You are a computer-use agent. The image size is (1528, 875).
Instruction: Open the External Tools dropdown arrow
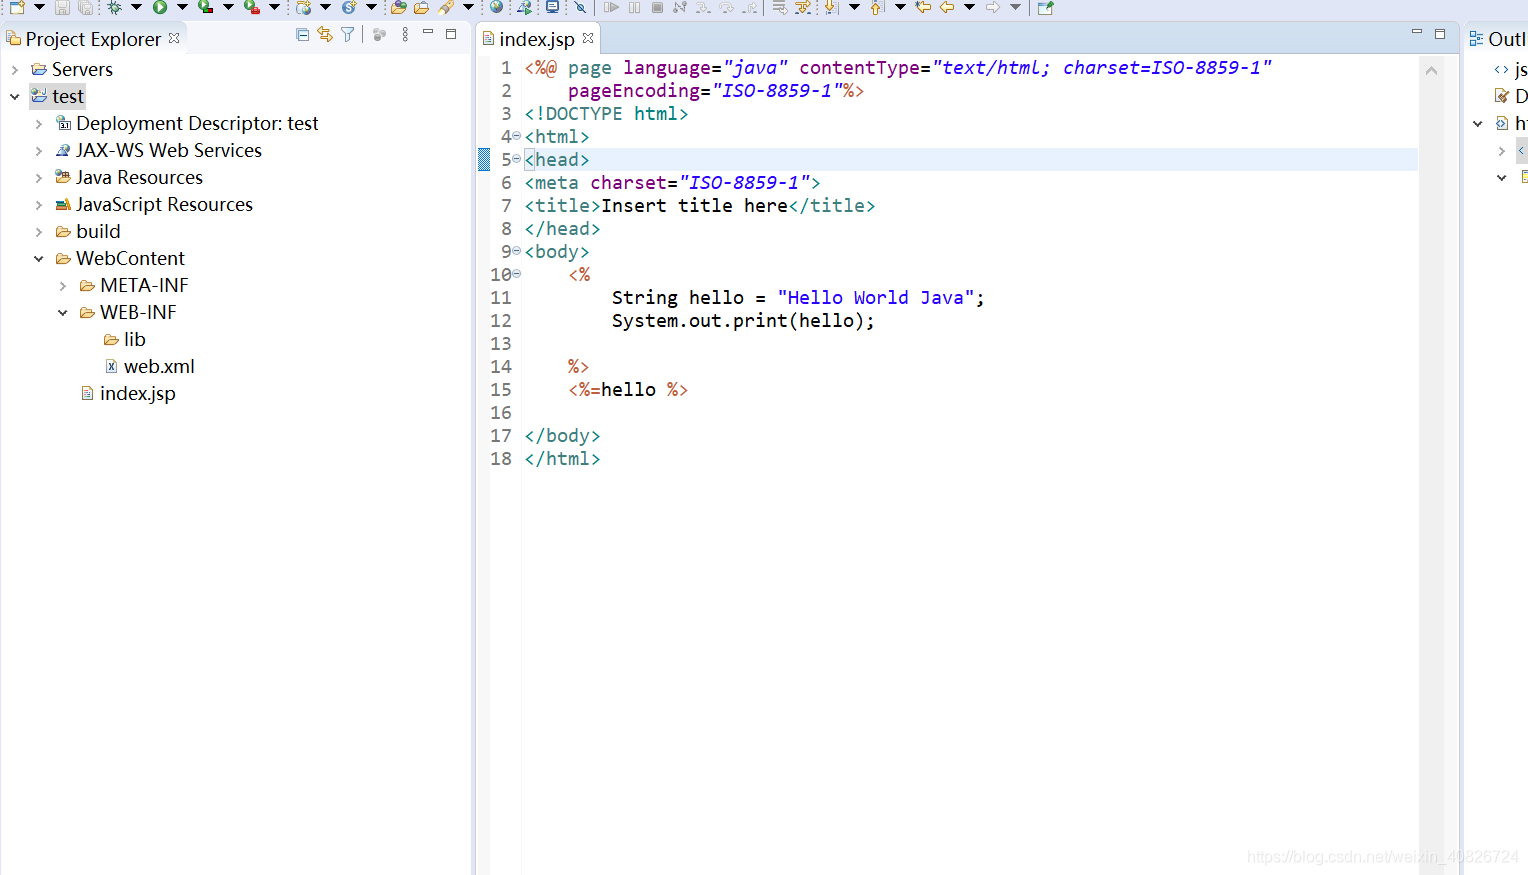(x=274, y=7)
